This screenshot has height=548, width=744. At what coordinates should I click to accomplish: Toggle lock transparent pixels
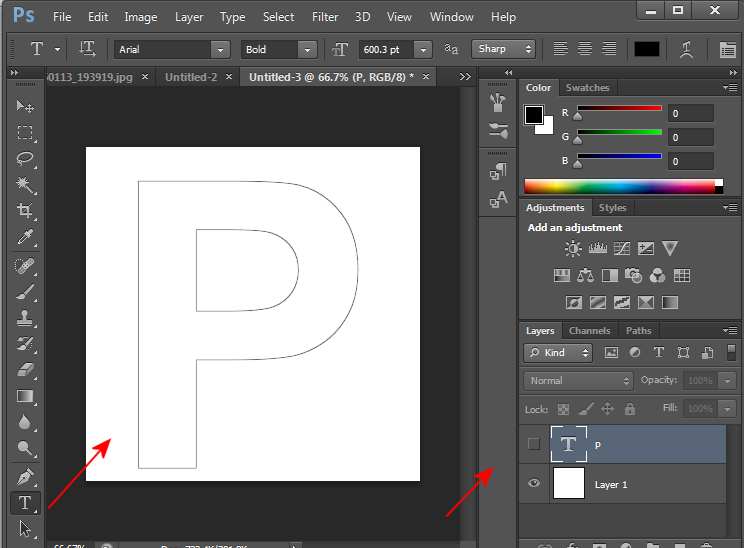[563, 409]
